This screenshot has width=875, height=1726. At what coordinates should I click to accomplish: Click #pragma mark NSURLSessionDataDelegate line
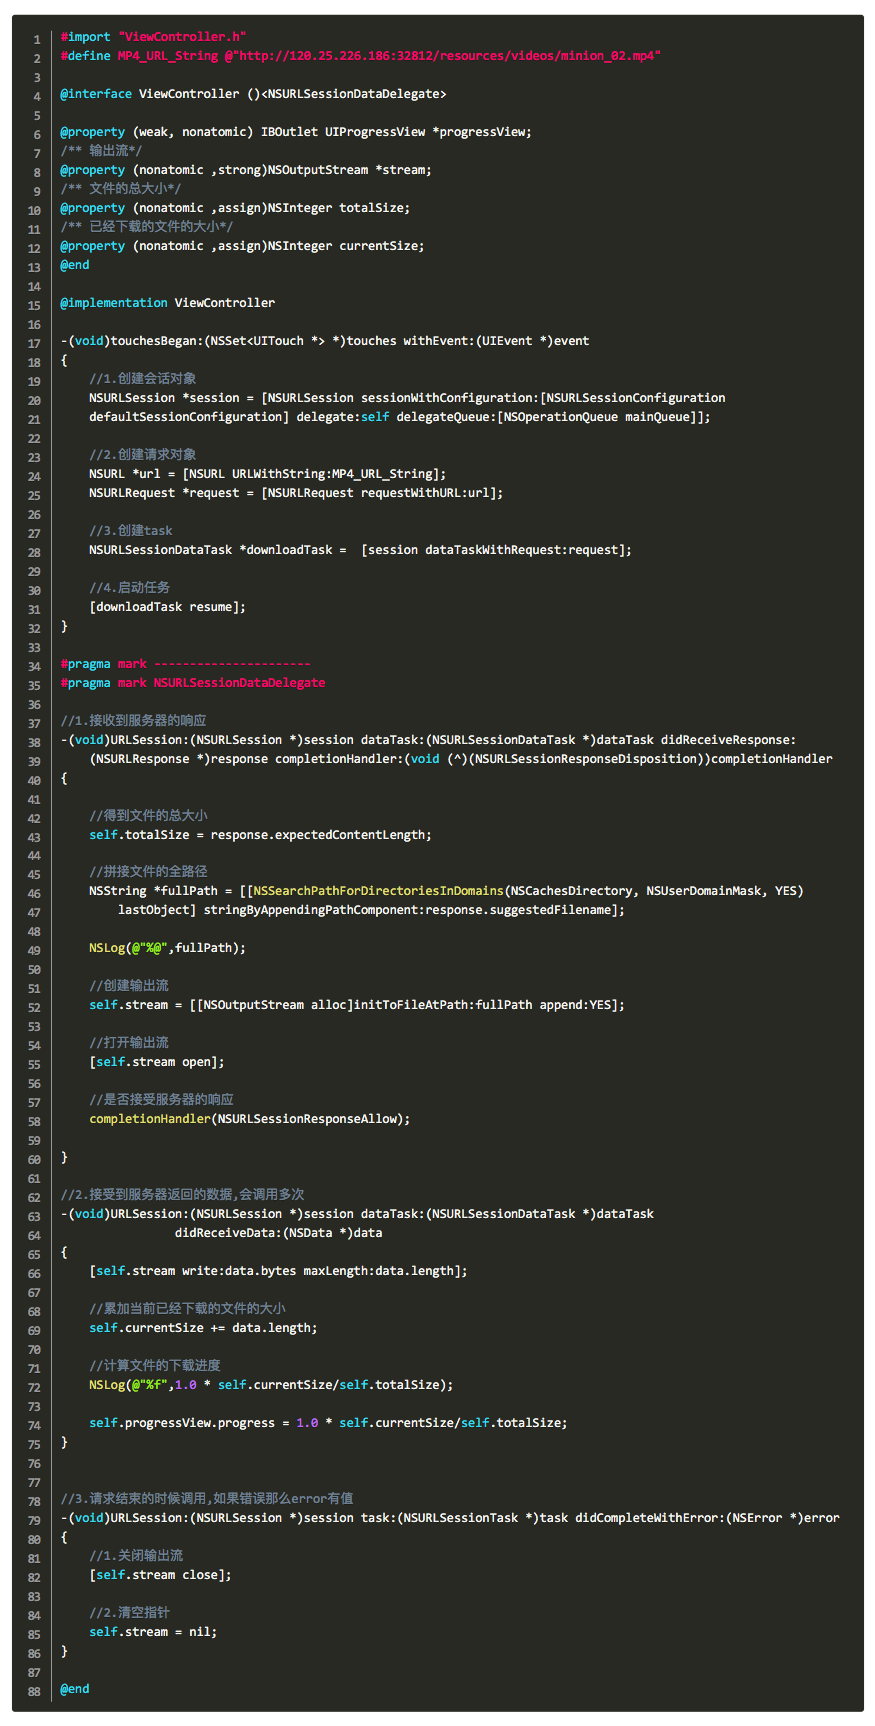click(193, 683)
